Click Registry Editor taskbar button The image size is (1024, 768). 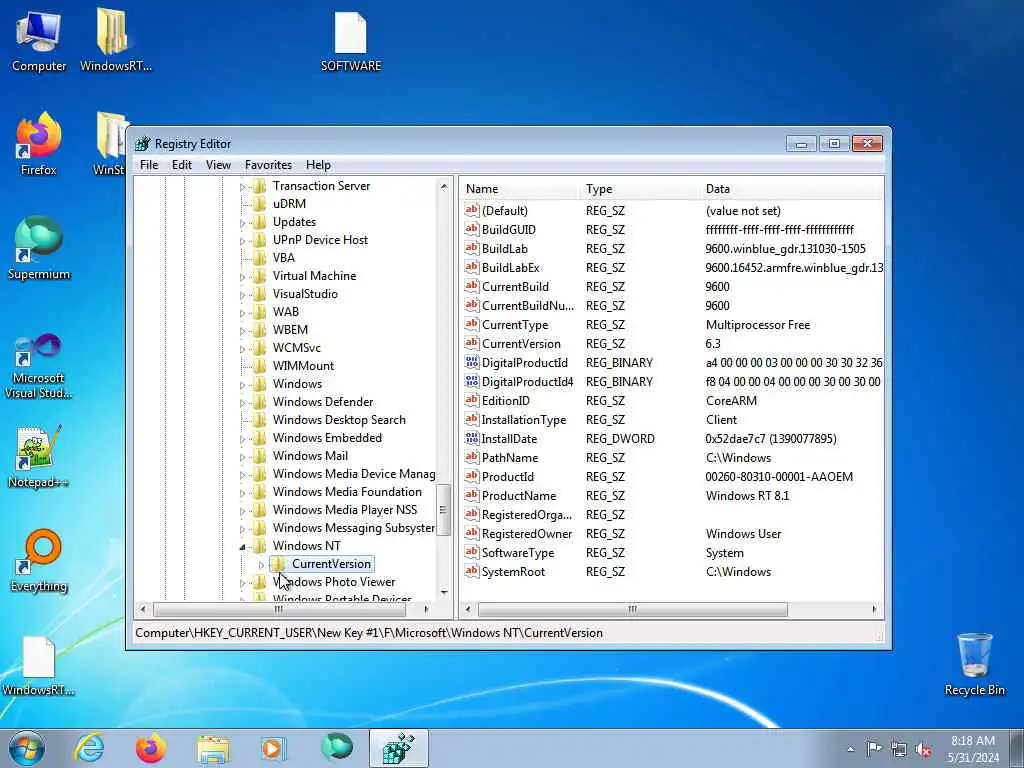click(398, 748)
